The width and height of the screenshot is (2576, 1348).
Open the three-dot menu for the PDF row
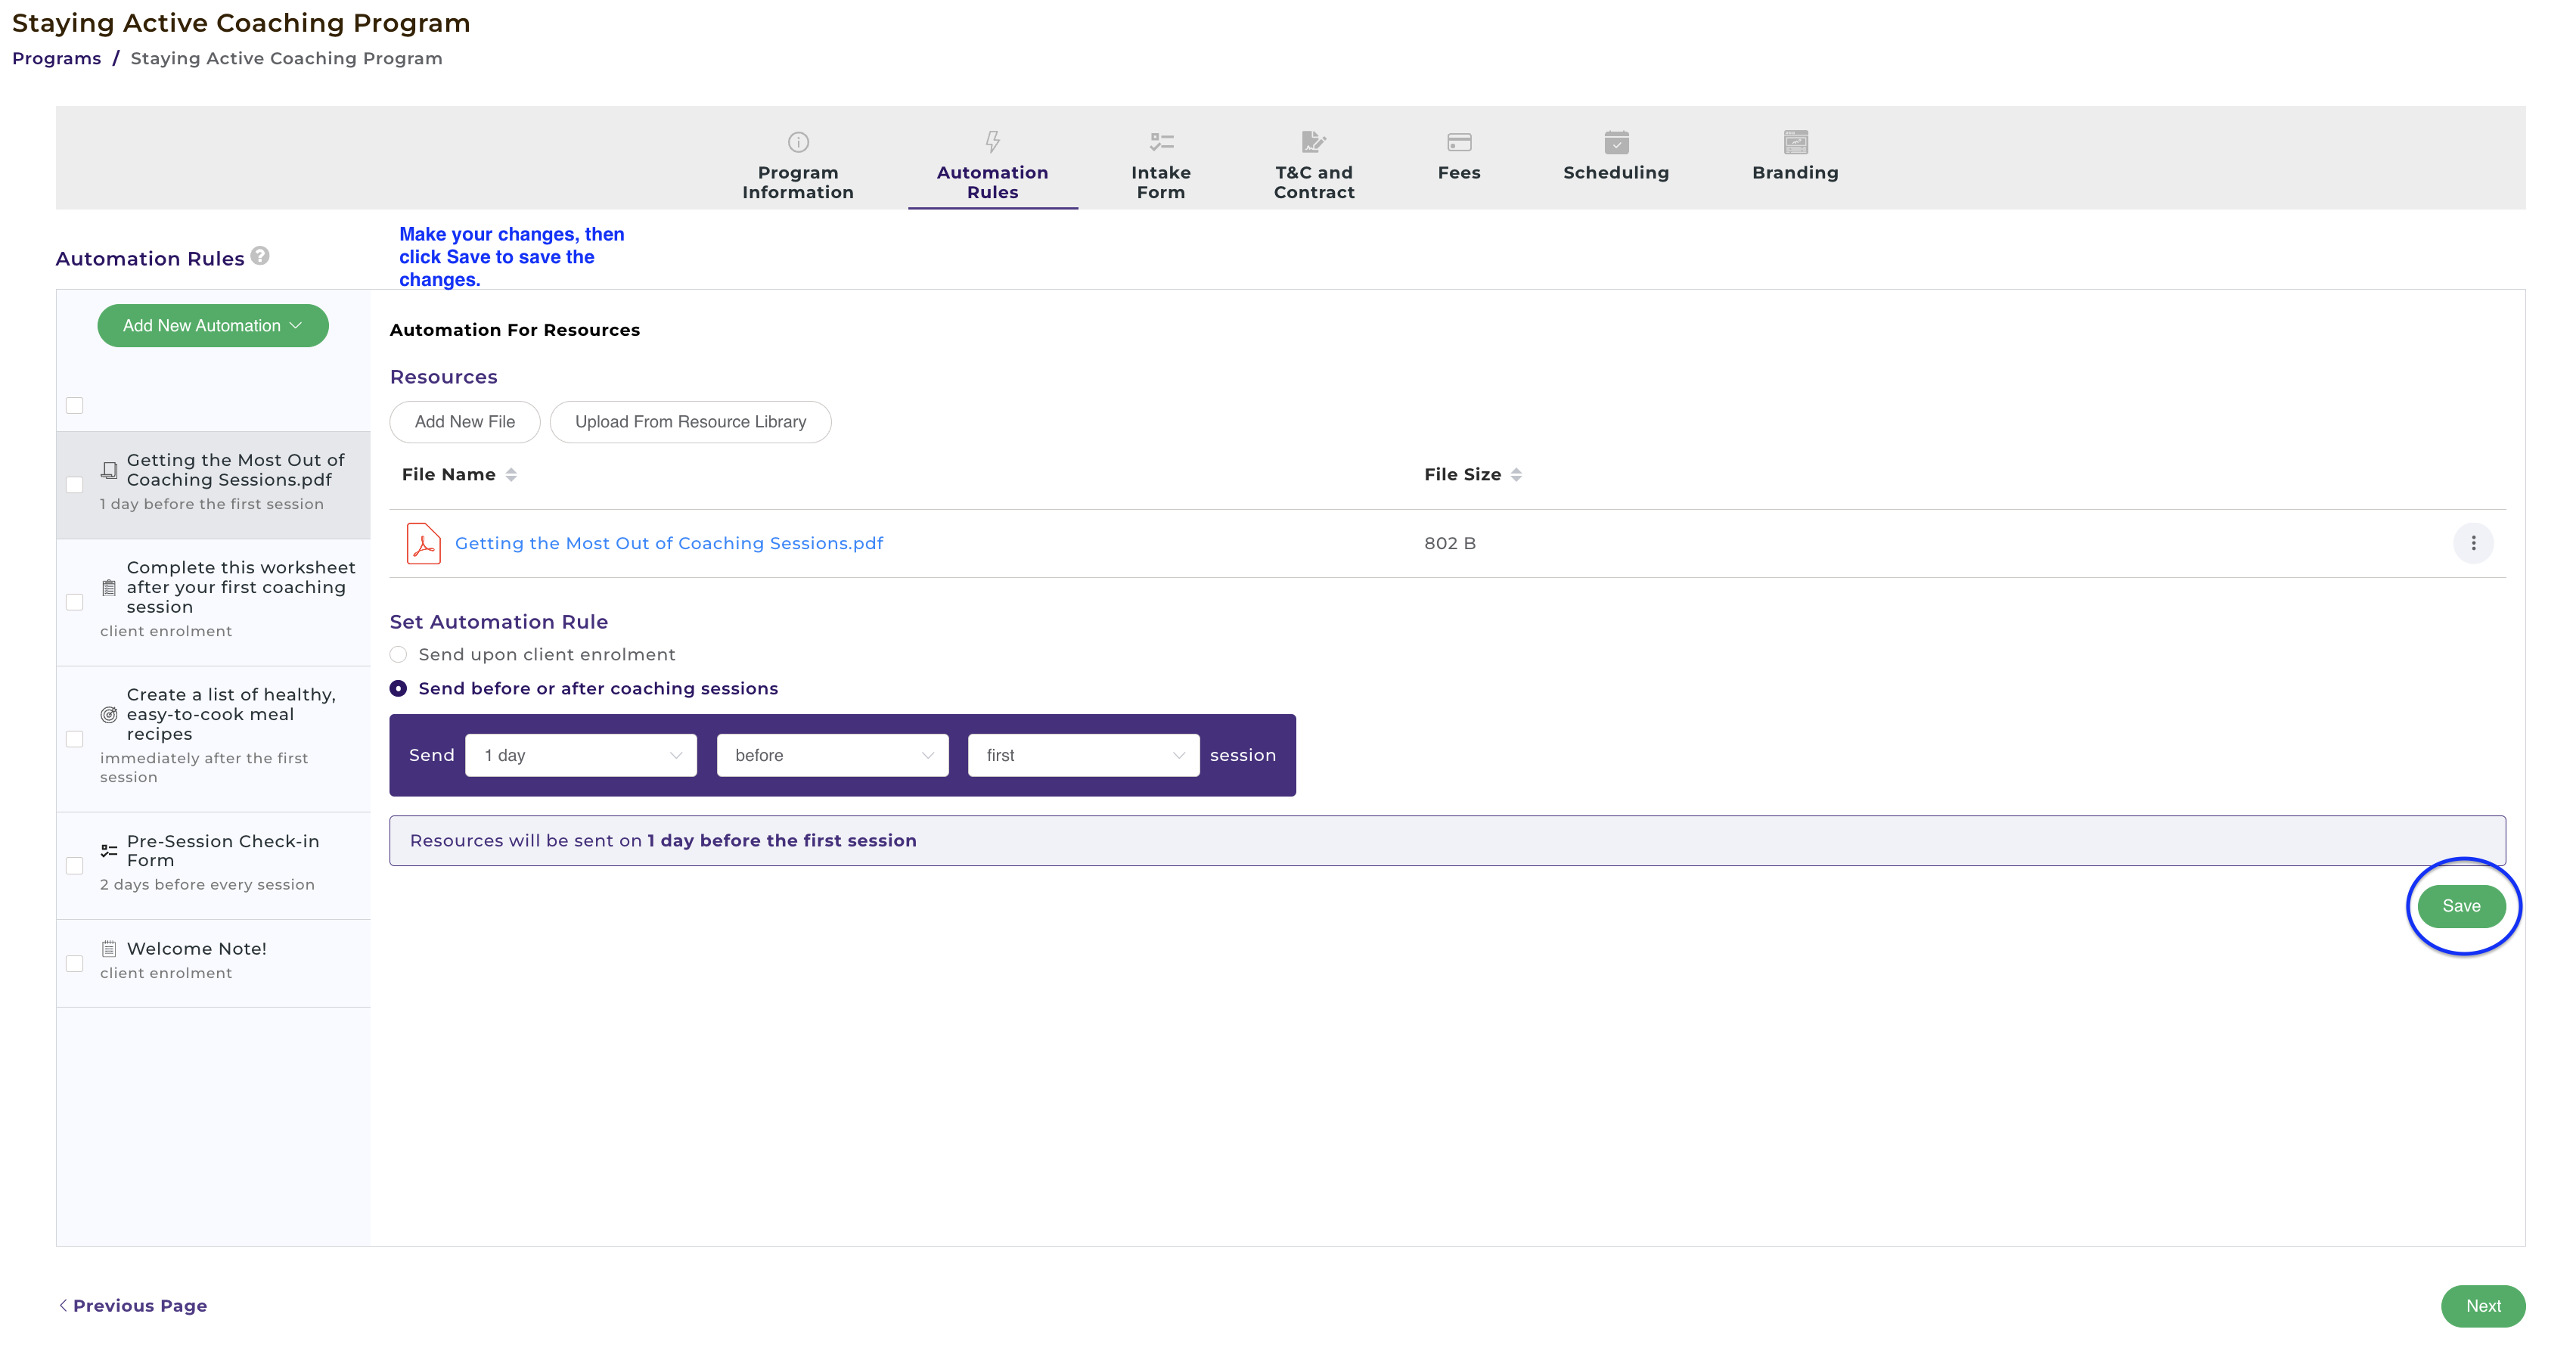point(2473,543)
